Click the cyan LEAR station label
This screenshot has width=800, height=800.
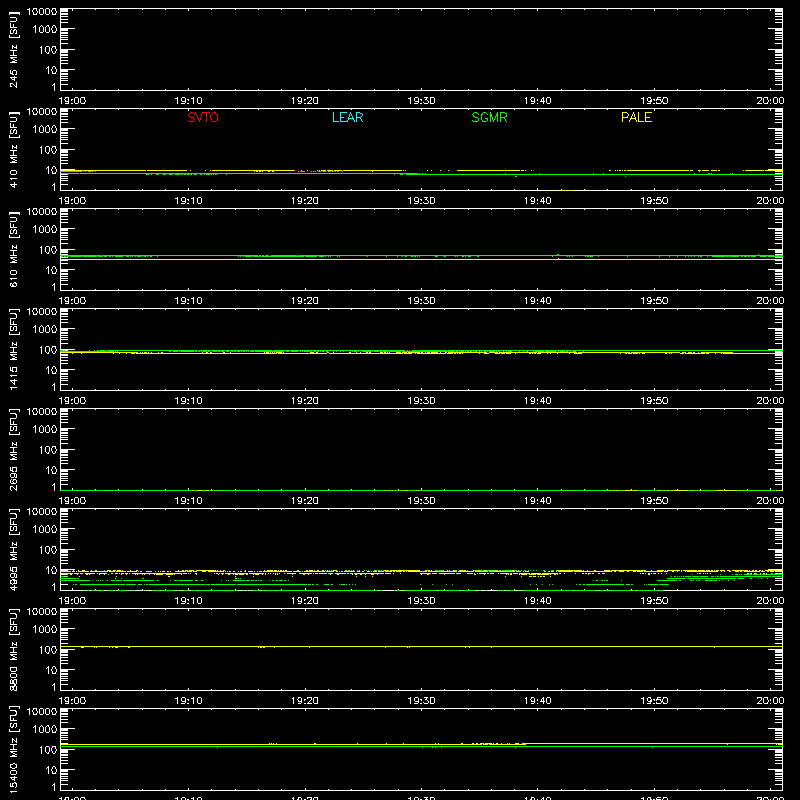point(347,117)
